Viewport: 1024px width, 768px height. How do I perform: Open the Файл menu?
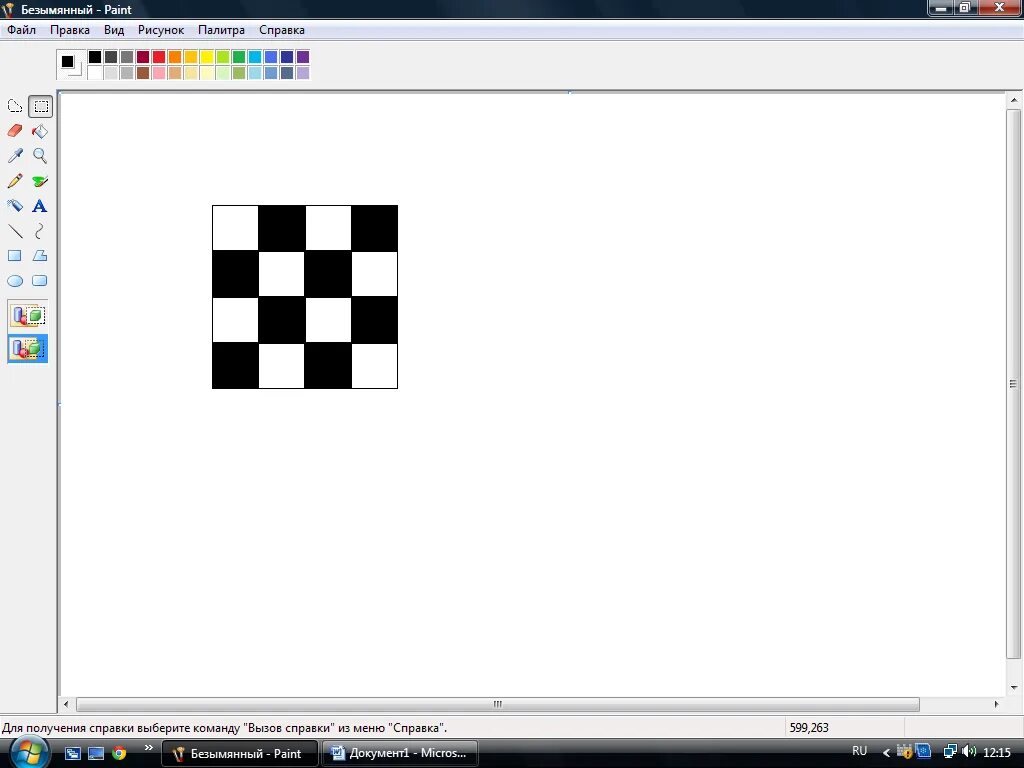click(22, 30)
